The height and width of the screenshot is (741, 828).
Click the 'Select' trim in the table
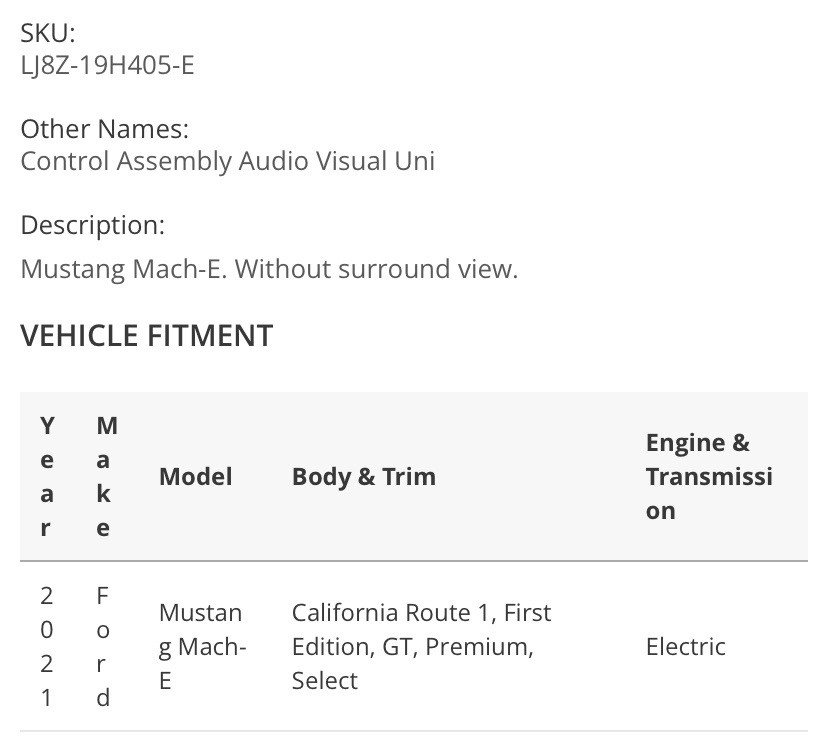[324, 681]
